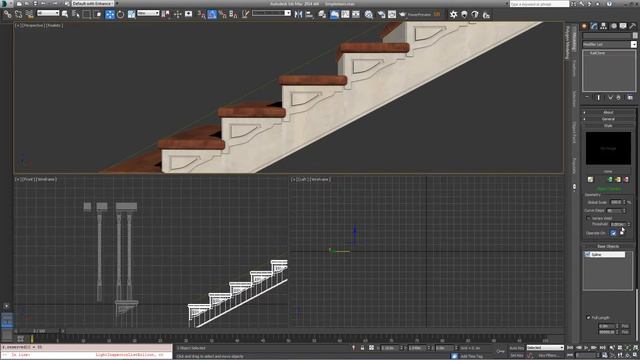
Task: Toggle the Vertex Weld checkbox
Action: (588, 218)
